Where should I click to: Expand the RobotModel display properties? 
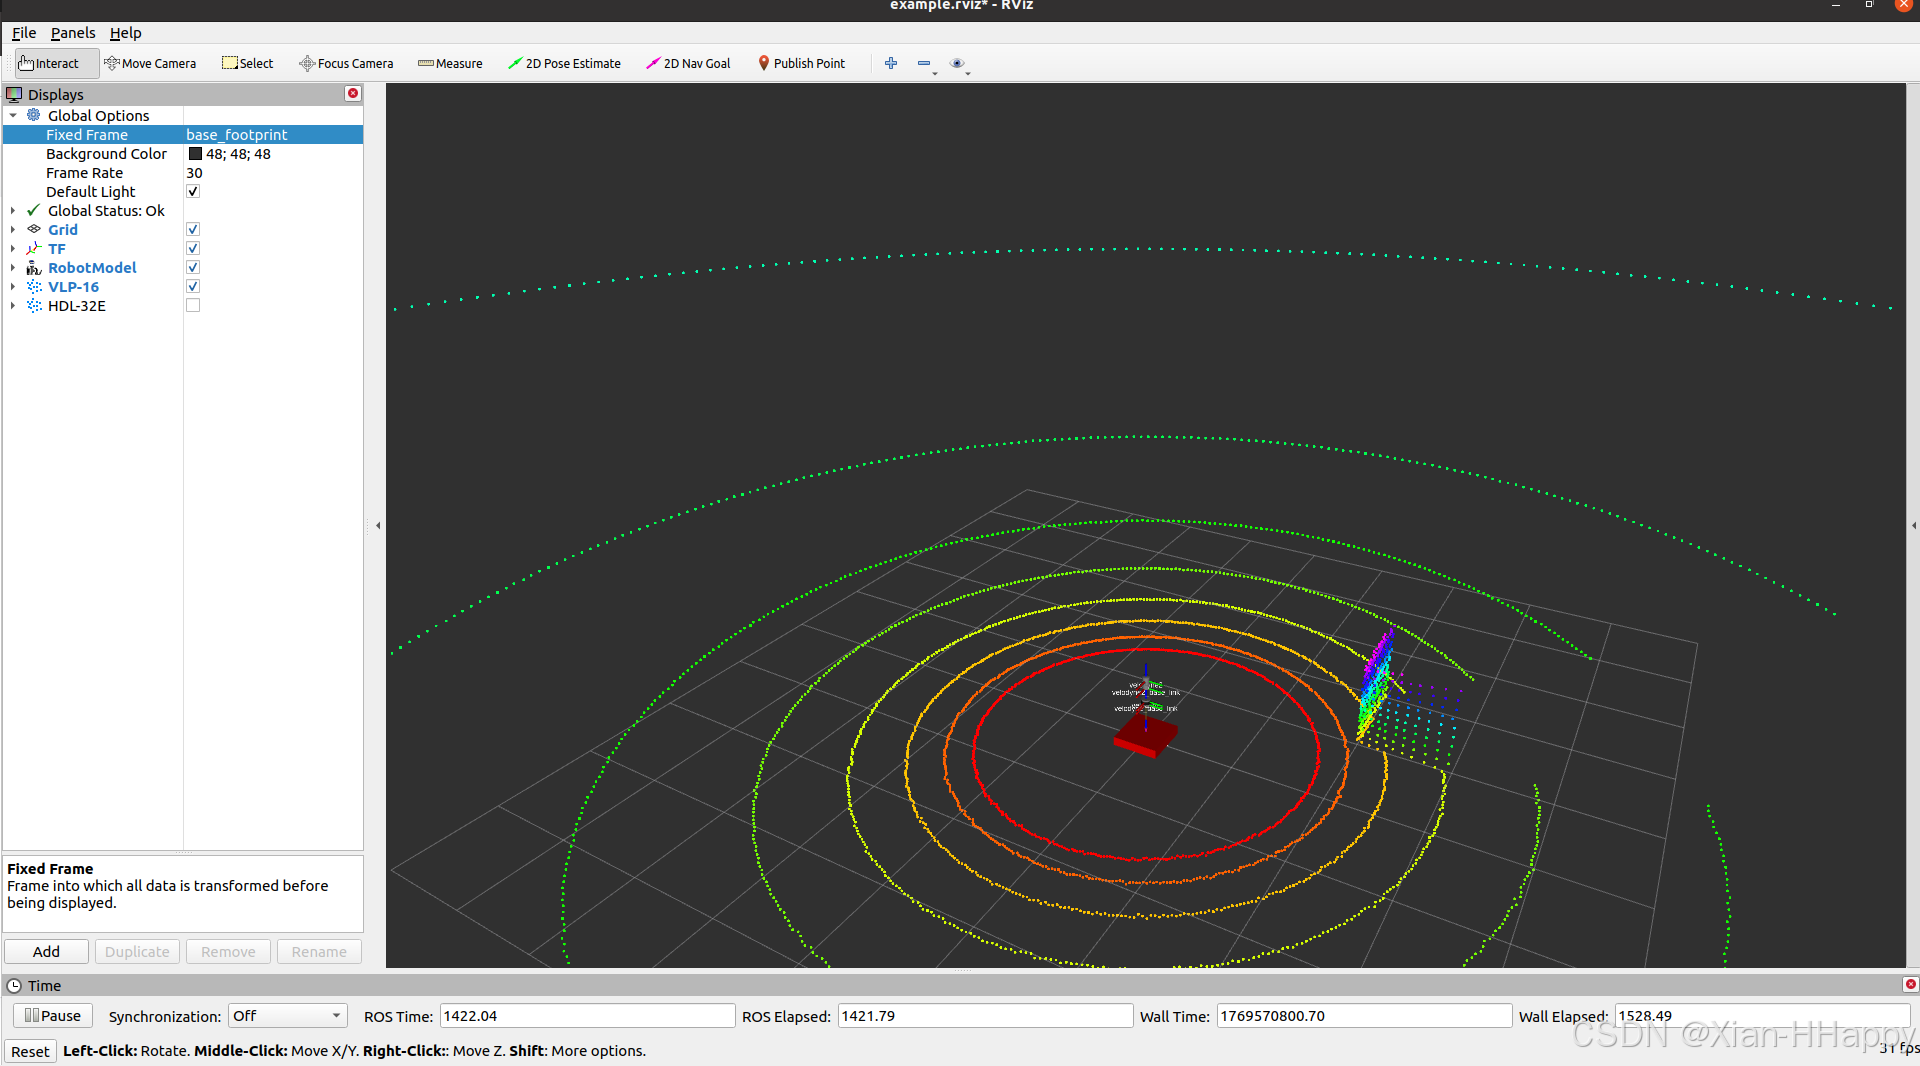click(13, 267)
